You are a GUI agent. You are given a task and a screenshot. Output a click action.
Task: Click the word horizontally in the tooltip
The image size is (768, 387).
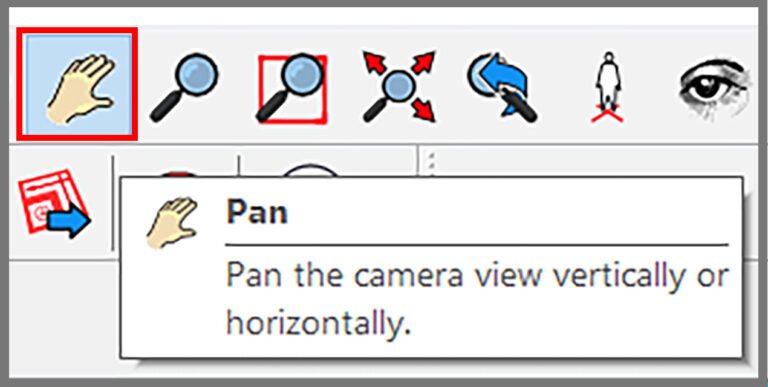[318, 323]
